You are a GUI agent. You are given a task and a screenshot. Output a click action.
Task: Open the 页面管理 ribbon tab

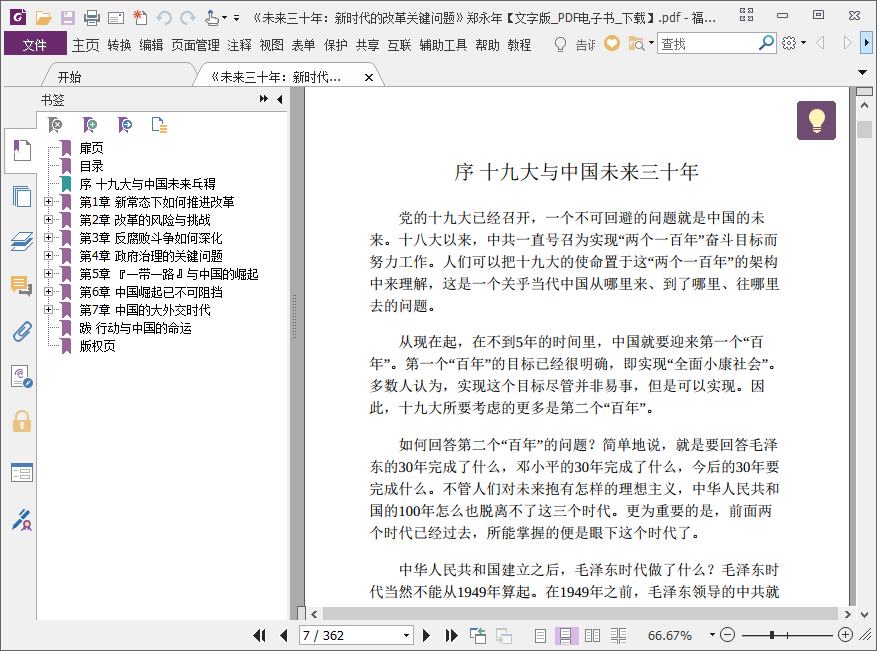tap(195, 45)
